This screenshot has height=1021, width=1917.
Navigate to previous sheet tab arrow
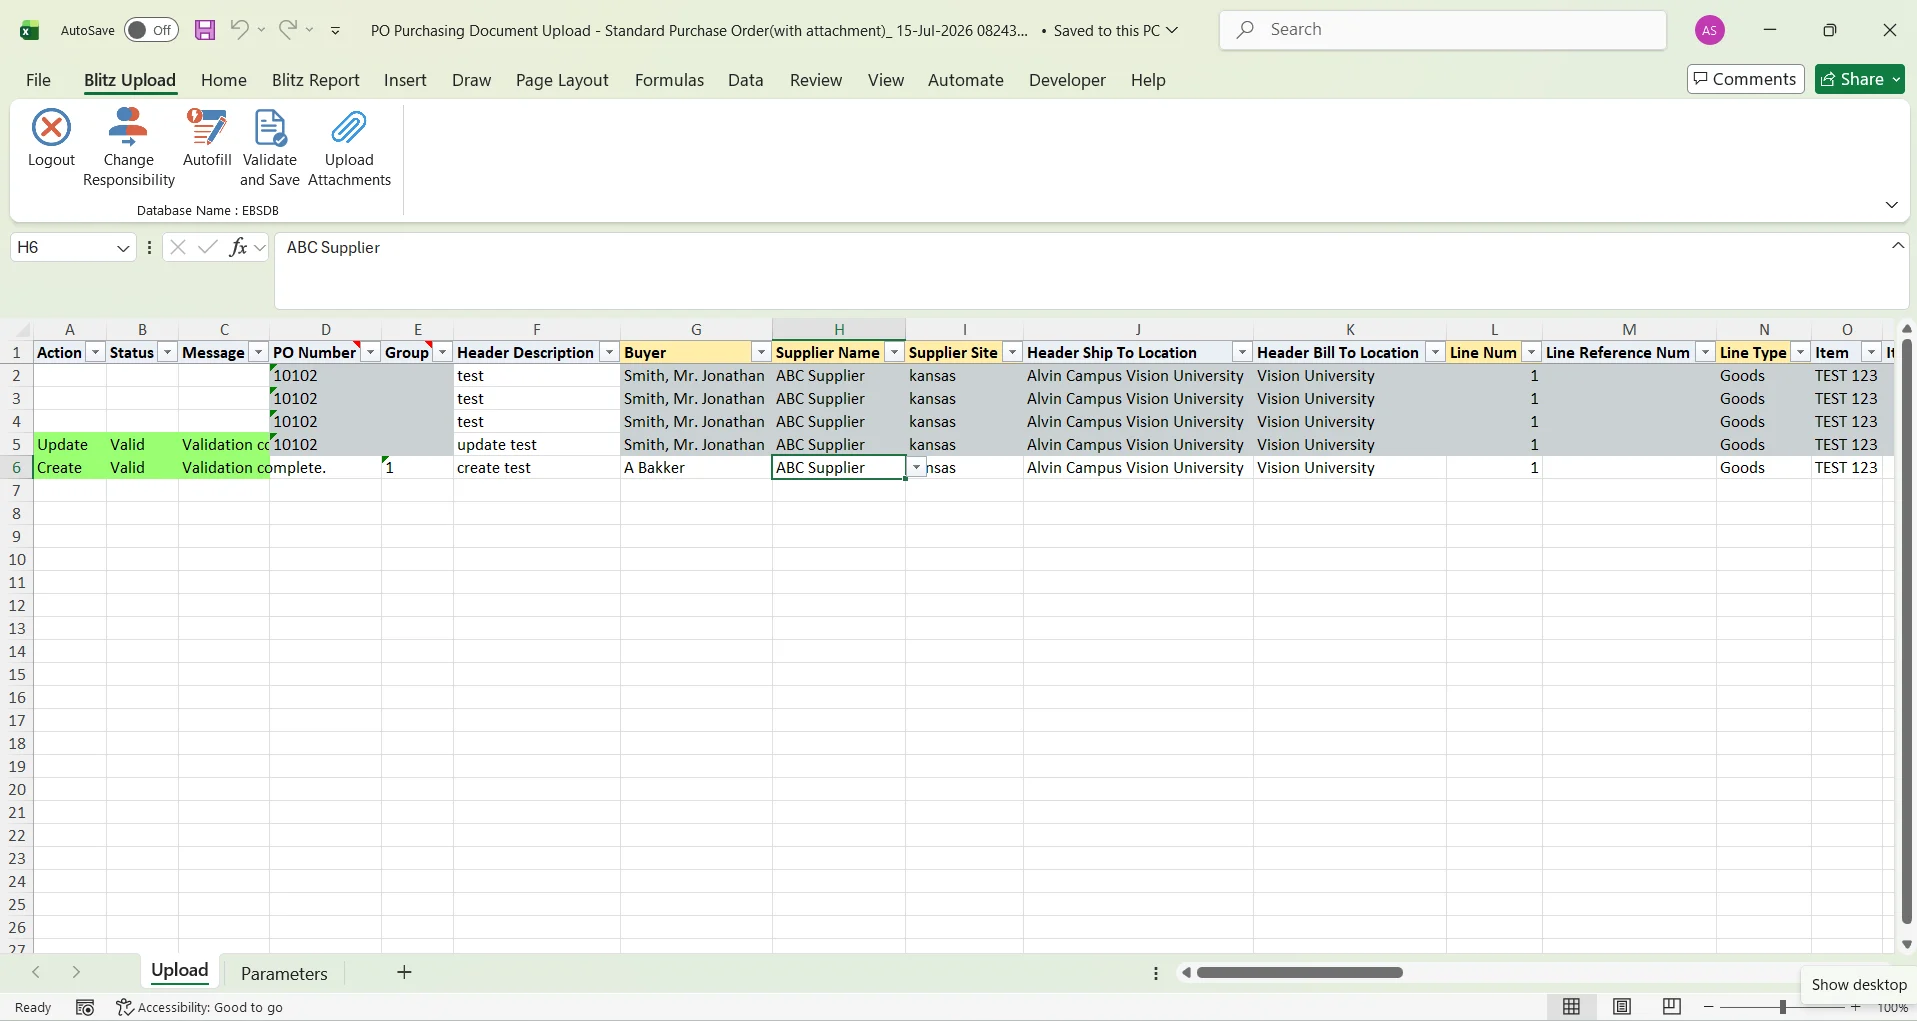36,972
